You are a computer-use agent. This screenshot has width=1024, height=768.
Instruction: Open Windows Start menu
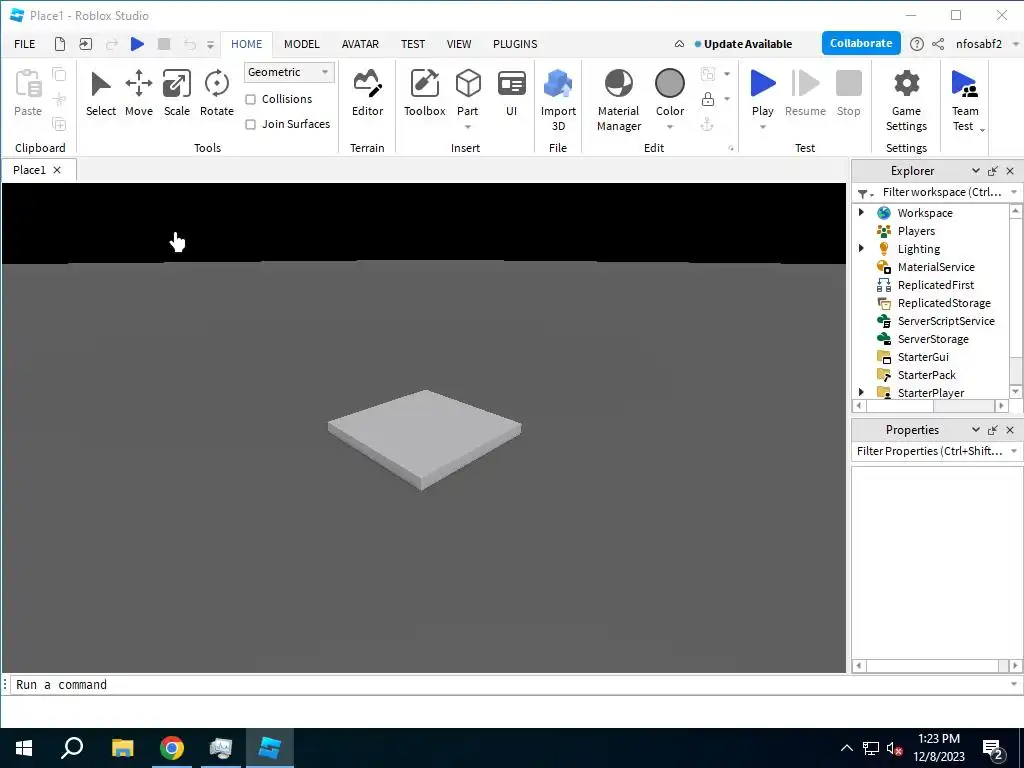24,748
